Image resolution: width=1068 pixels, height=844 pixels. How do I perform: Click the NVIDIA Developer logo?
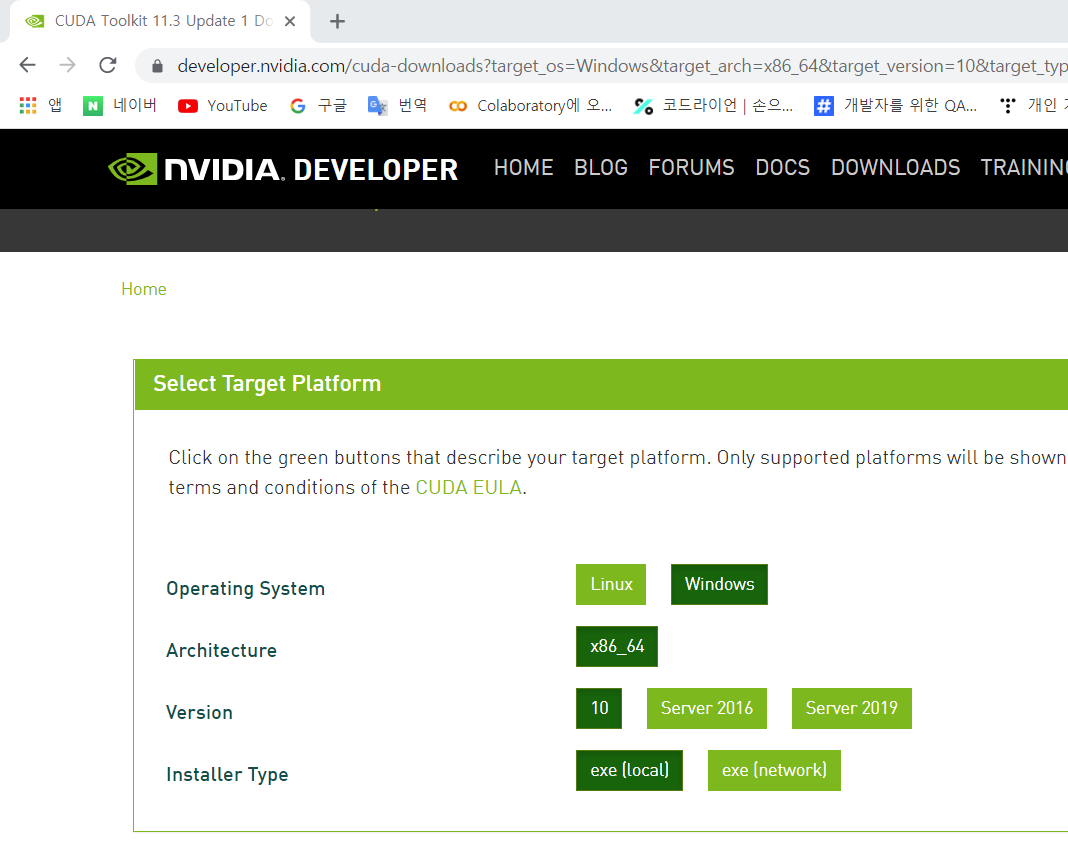point(283,169)
